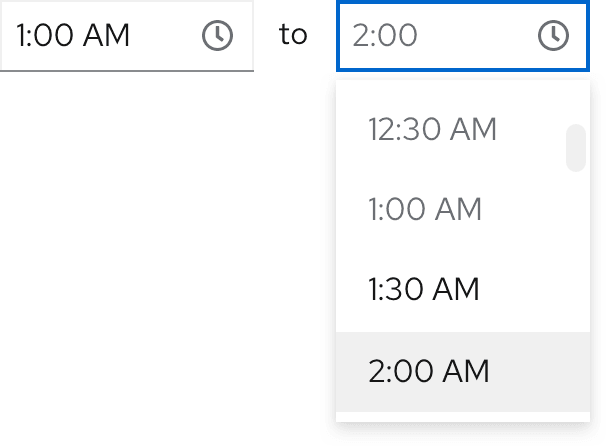Click the clock icon in end time field

click(553, 36)
